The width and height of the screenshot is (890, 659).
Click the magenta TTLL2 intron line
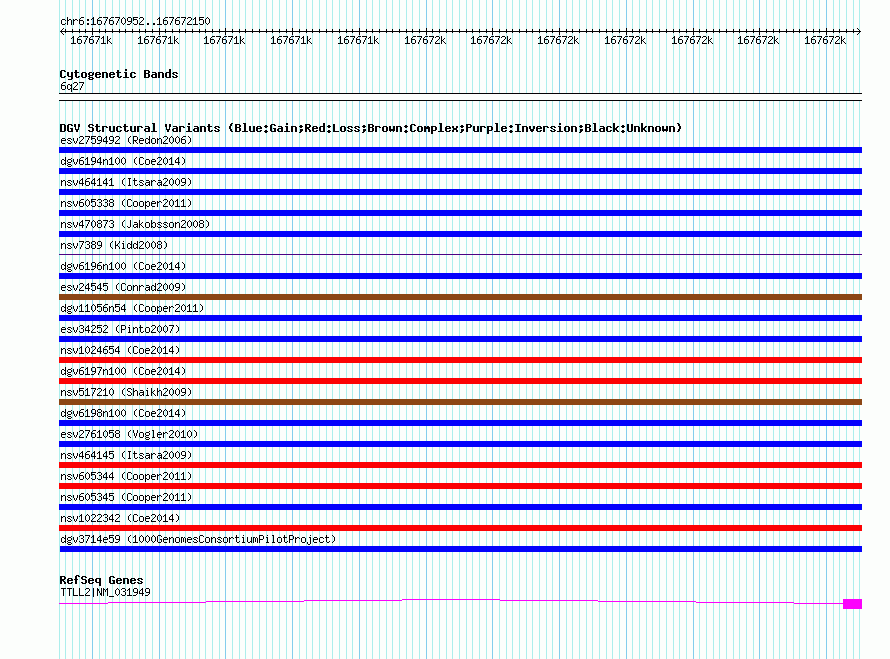point(451,599)
